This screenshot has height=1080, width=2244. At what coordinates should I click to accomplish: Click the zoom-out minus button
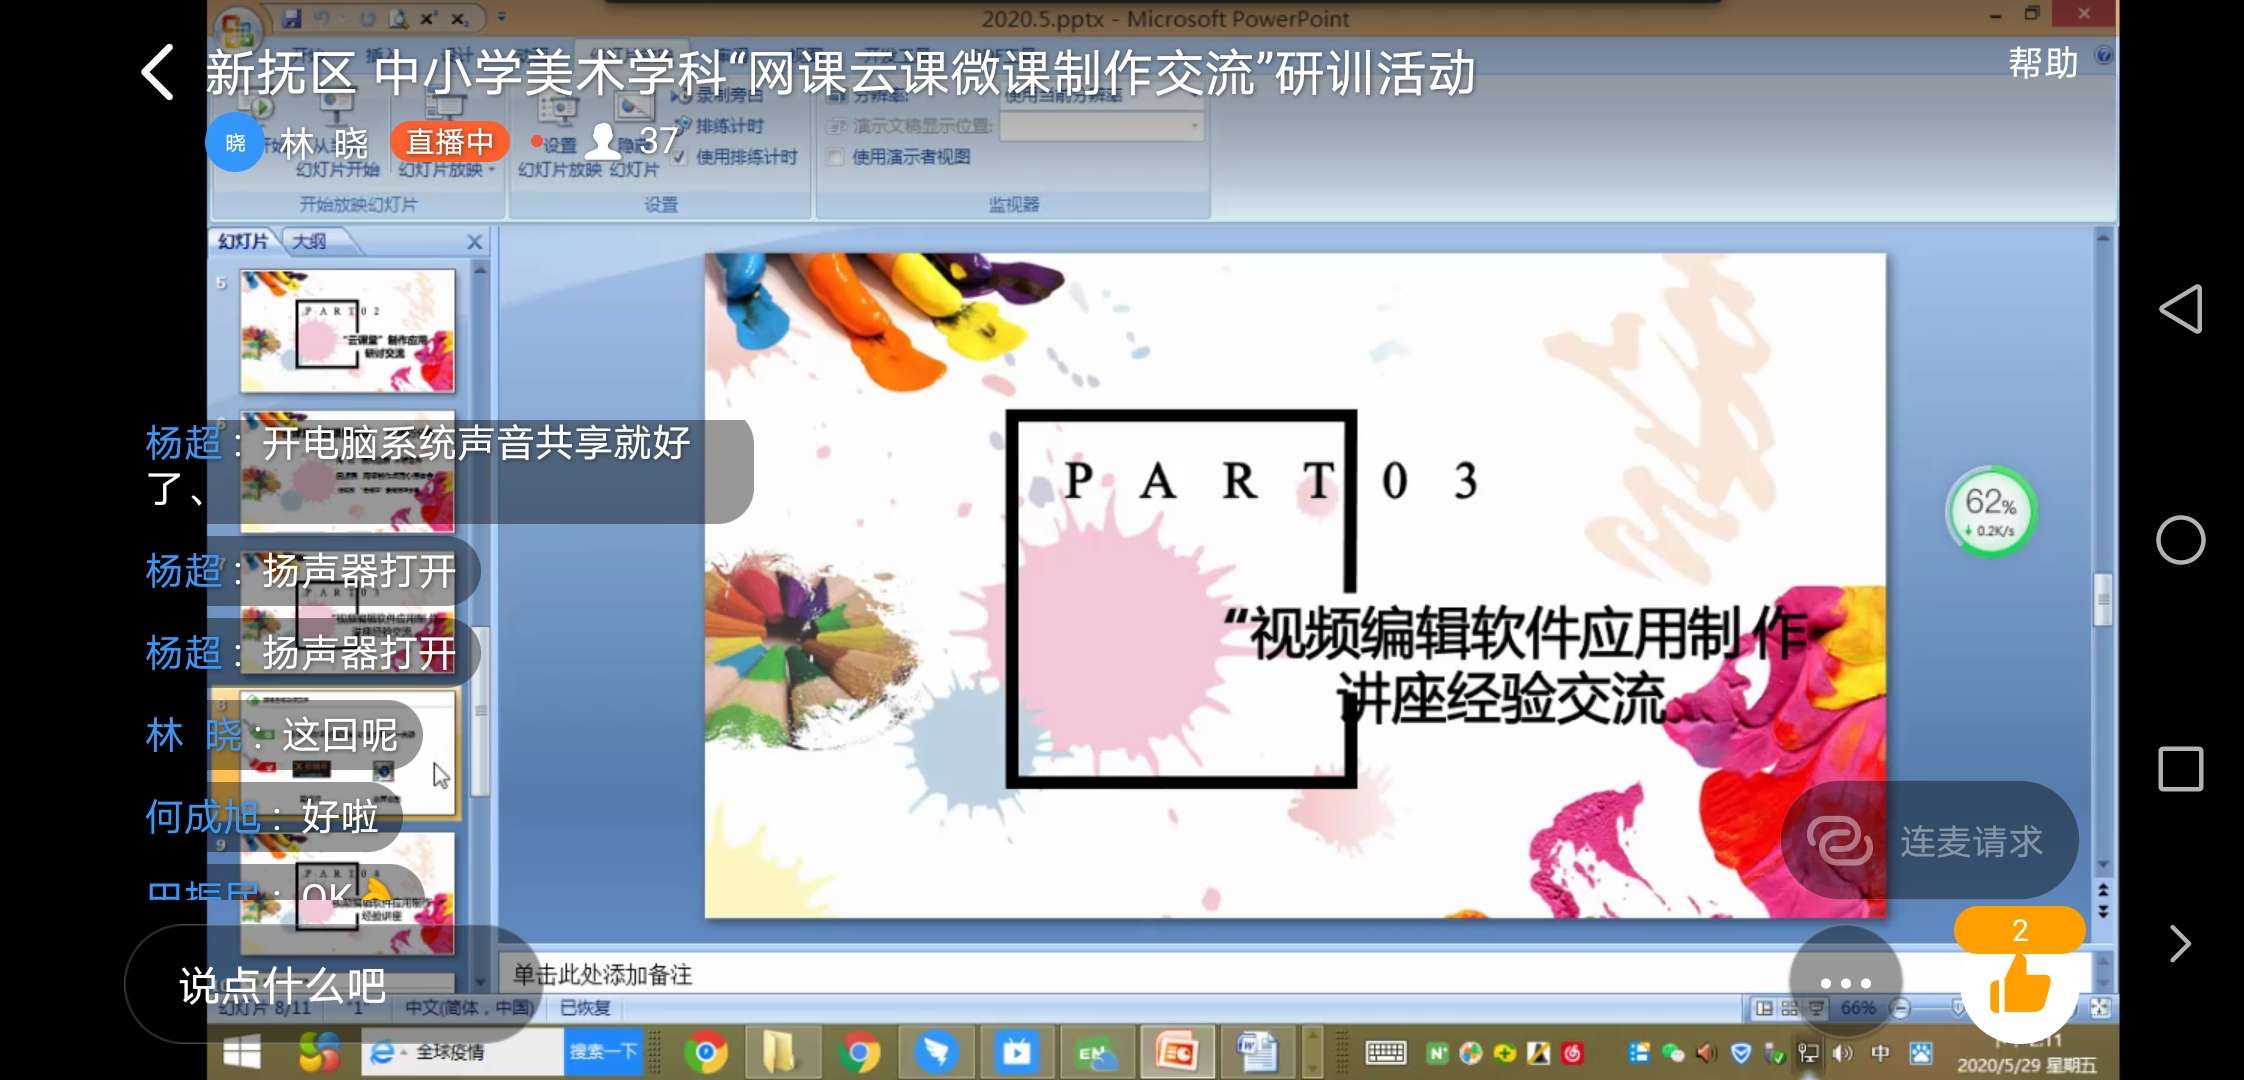1901,1008
